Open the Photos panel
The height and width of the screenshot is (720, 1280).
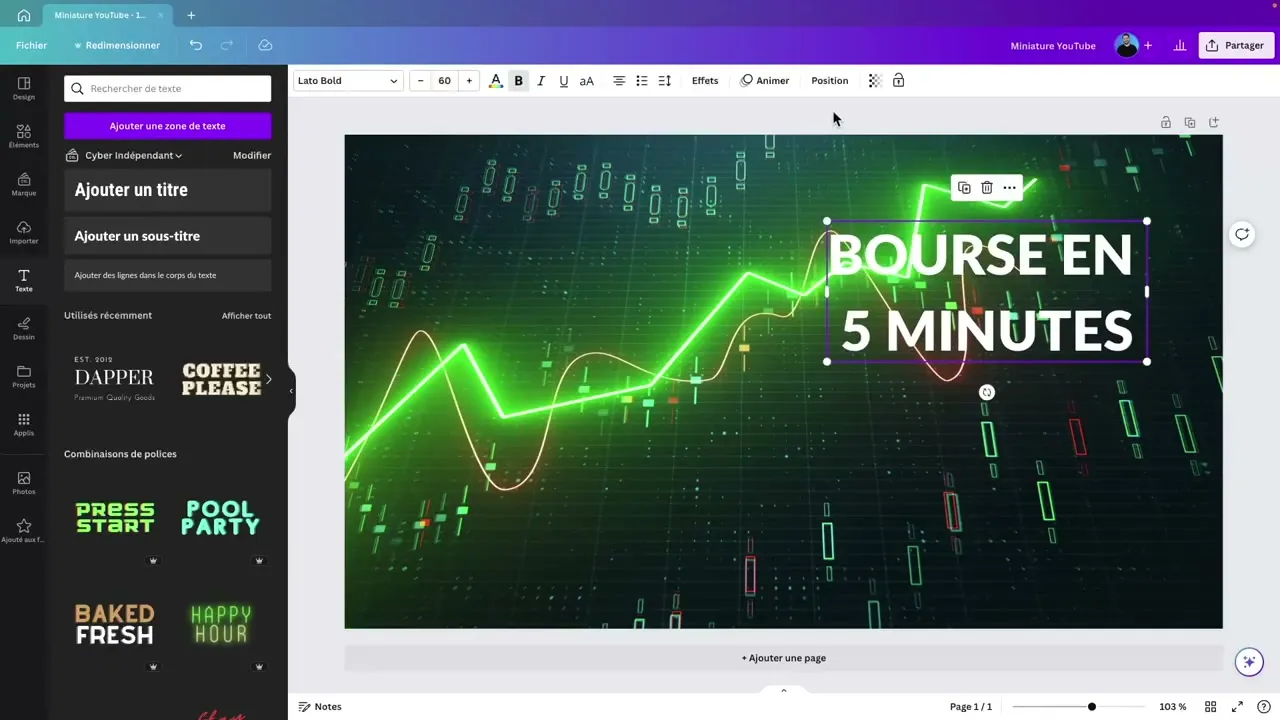[23, 484]
